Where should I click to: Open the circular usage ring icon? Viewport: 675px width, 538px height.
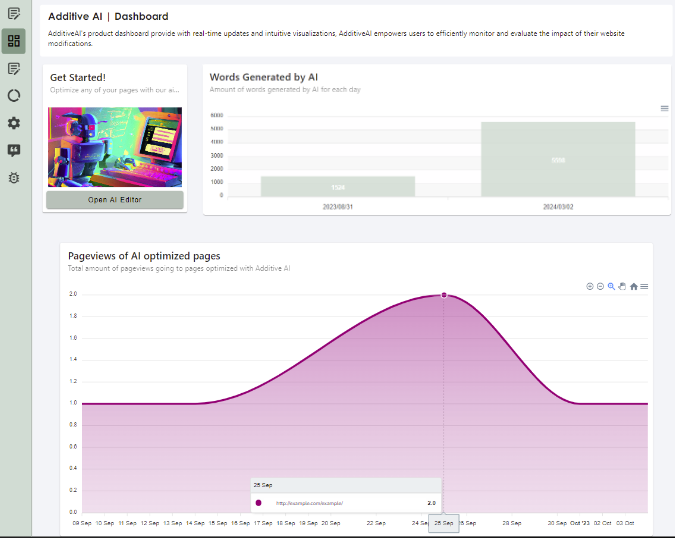[x=14, y=96]
